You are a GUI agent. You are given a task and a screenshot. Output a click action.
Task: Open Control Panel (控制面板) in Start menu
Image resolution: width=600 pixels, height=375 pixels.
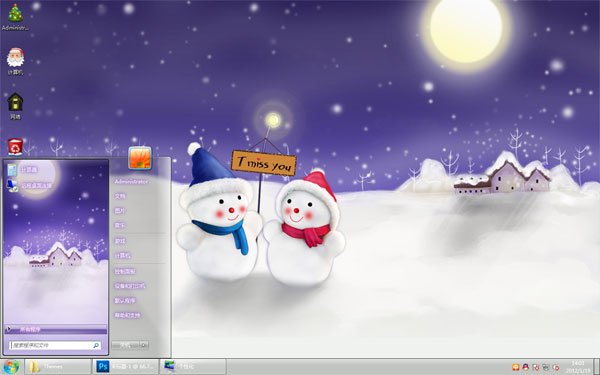(x=125, y=271)
